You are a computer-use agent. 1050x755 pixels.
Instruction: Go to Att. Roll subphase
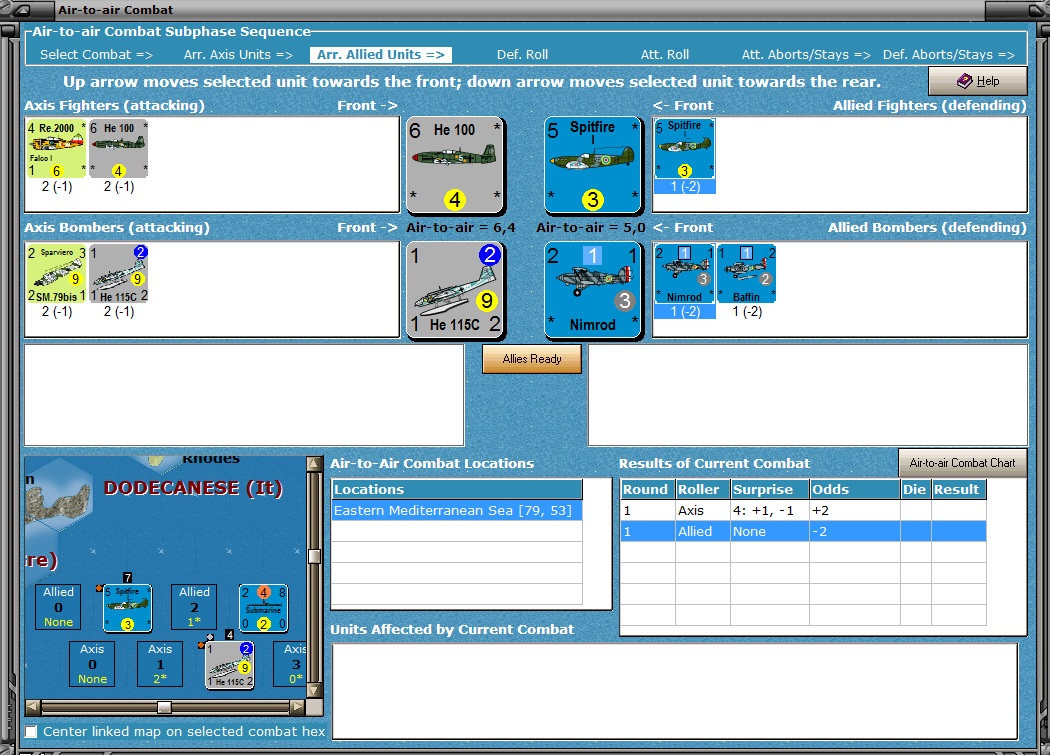tap(665, 55)
